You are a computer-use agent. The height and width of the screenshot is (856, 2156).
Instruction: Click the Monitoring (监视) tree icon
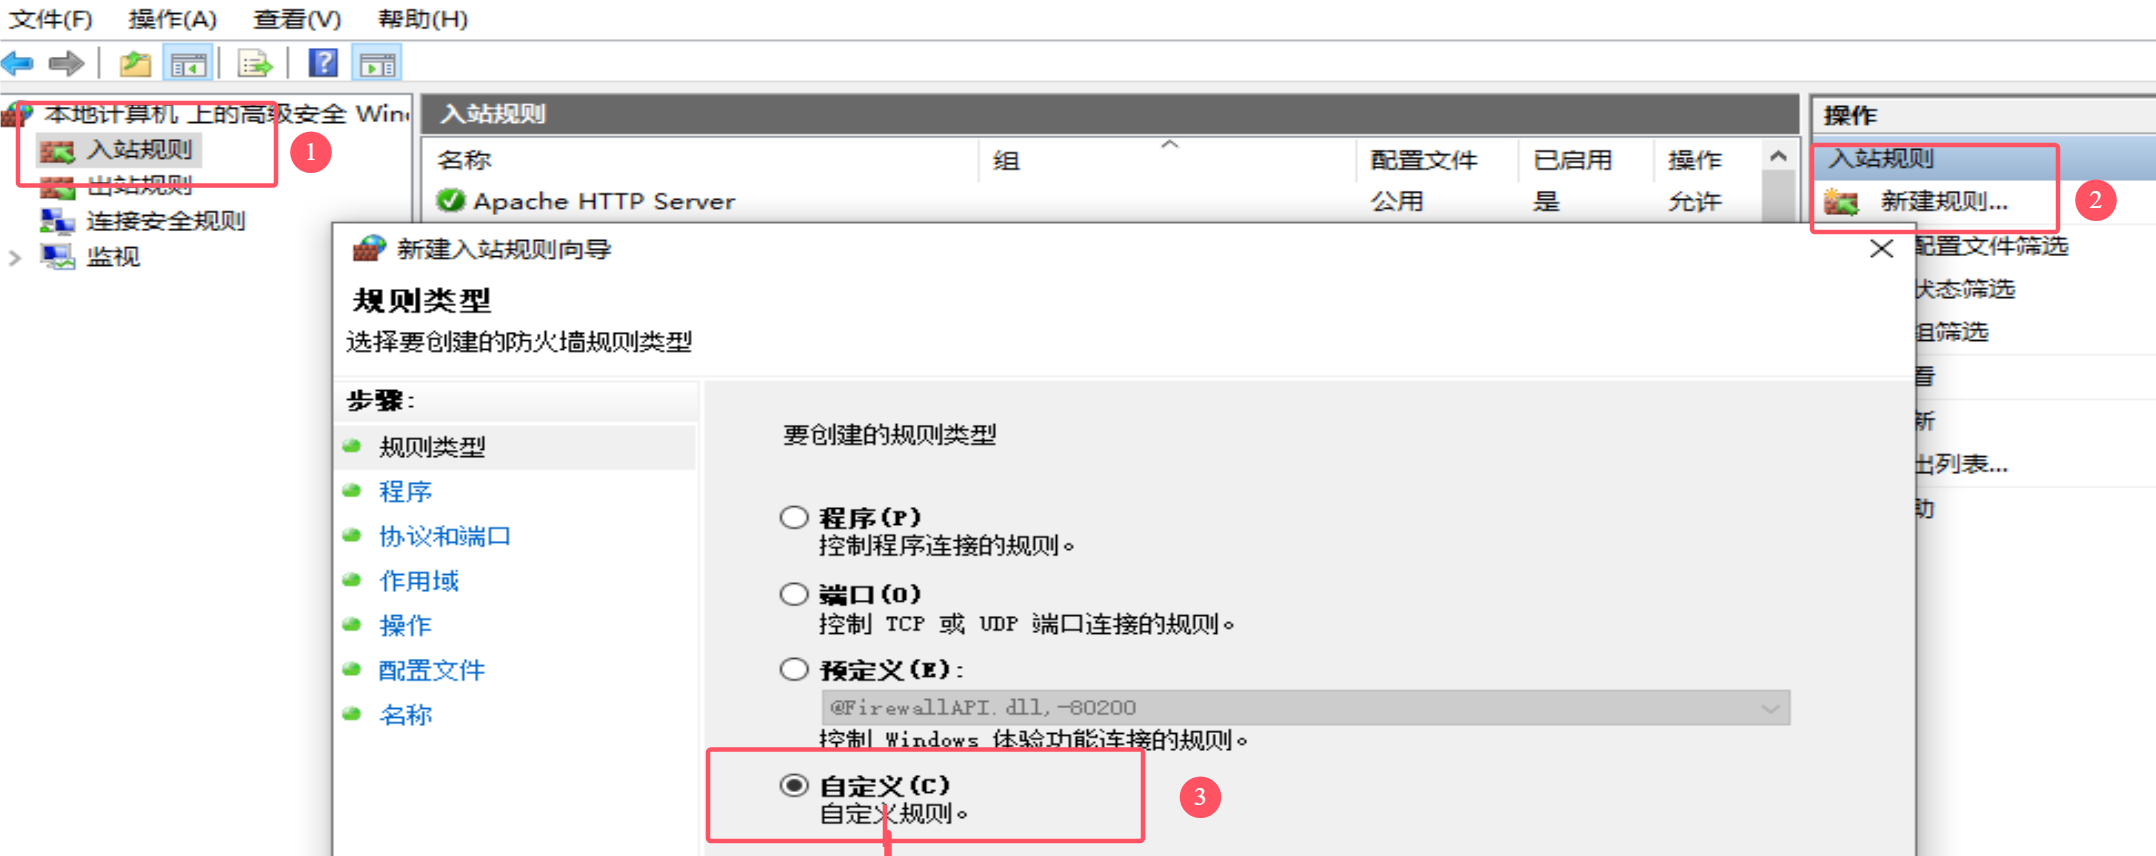tap(57, 257)
